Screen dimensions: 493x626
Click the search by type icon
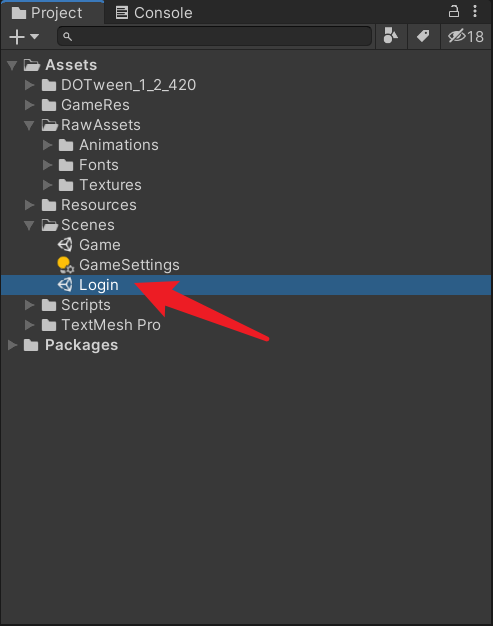pos(391,36)
